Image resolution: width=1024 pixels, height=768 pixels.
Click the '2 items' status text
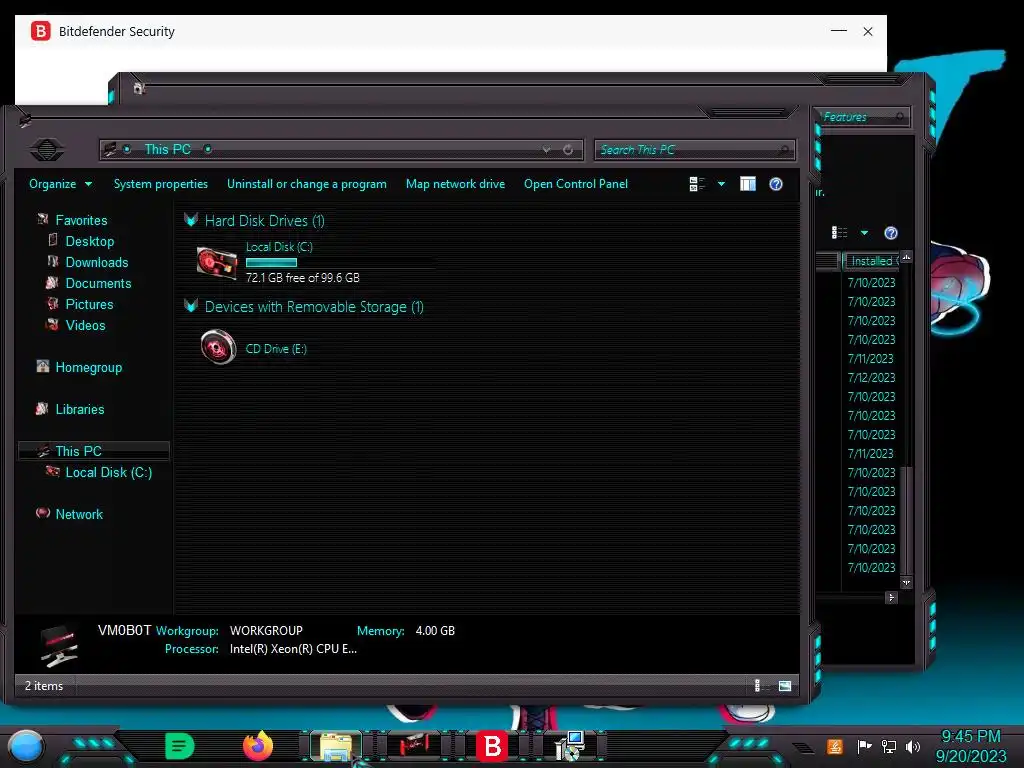(44, 686)
